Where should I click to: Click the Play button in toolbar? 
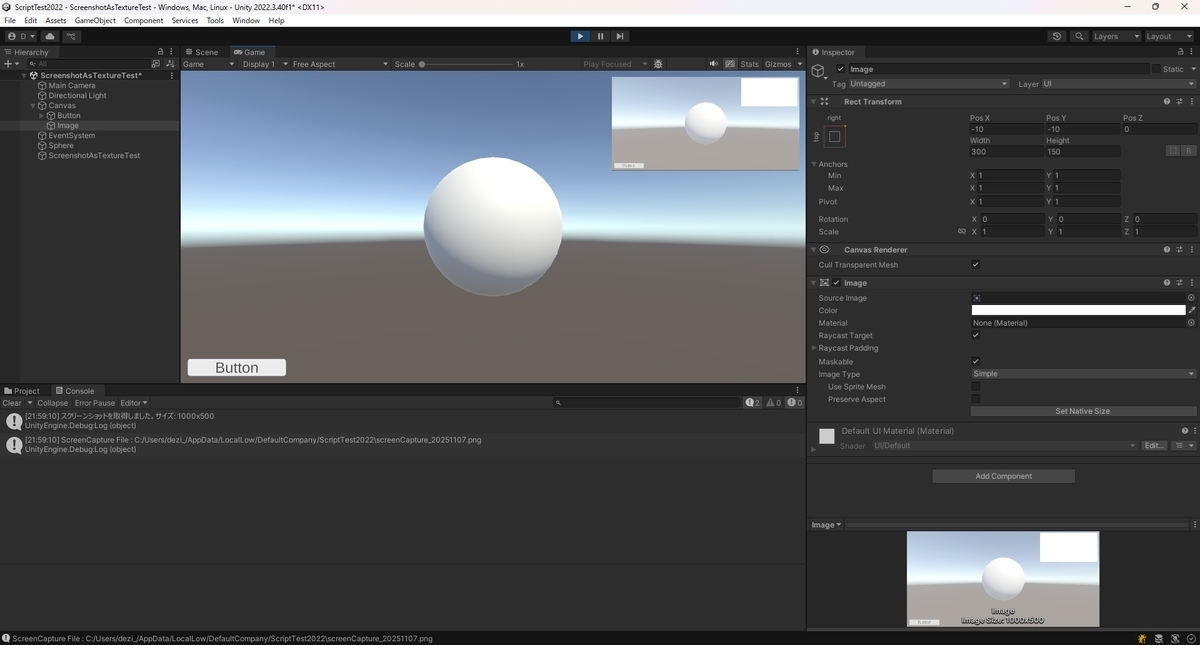tap(580, 36)
